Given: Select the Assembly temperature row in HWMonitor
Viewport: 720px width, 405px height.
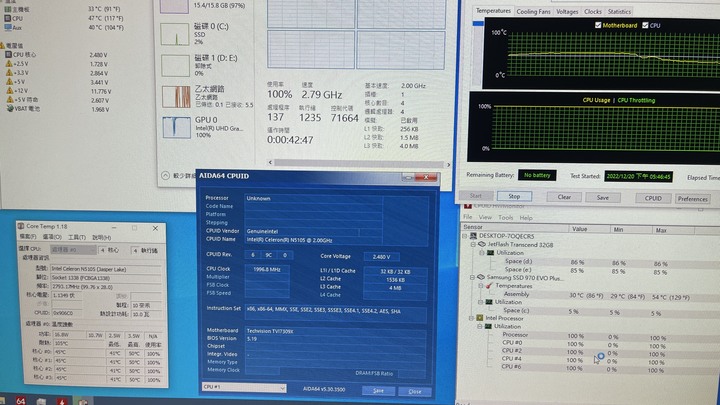Looking at the screenshot, I should pos(591,295).
